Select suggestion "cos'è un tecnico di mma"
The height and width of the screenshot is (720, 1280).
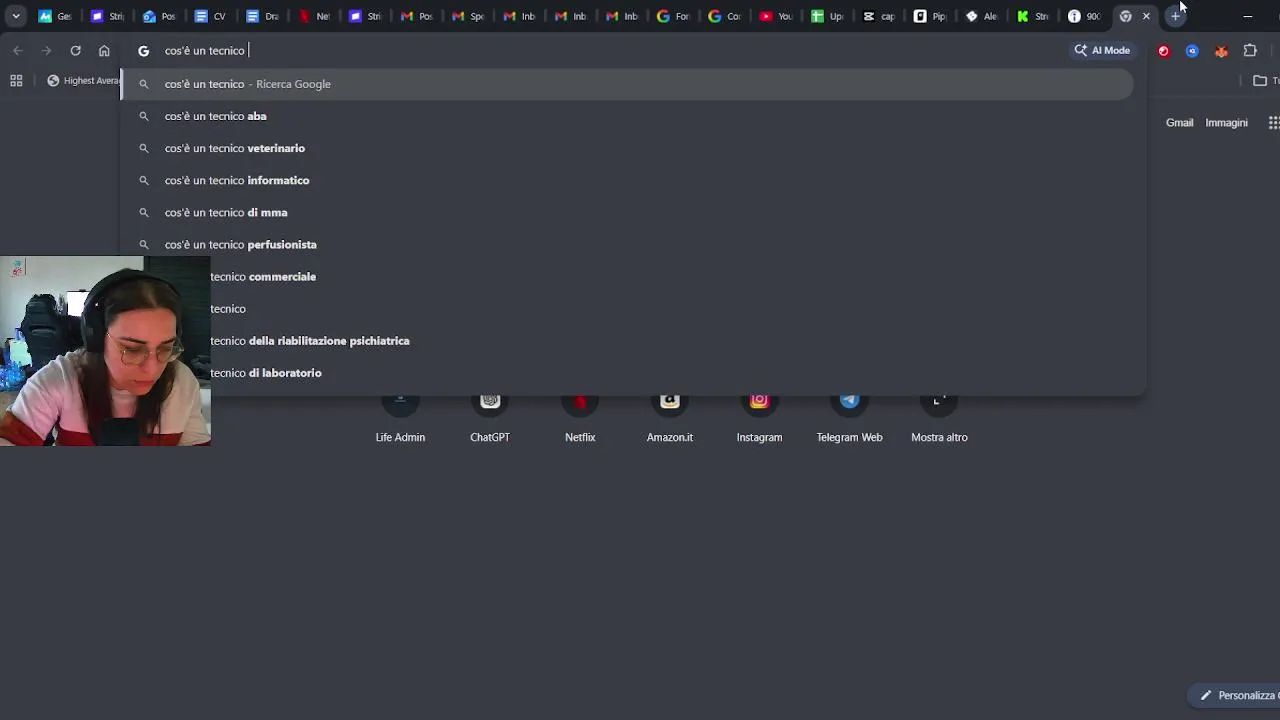(627, 212)
